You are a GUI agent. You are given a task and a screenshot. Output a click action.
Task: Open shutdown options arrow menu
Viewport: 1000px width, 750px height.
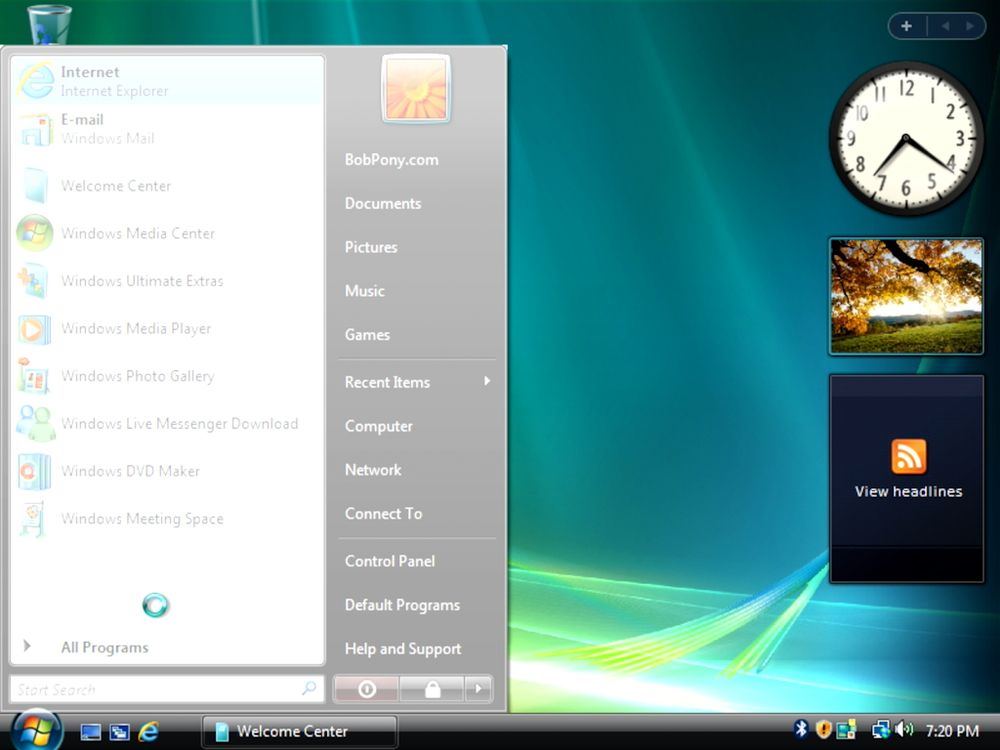478,689
